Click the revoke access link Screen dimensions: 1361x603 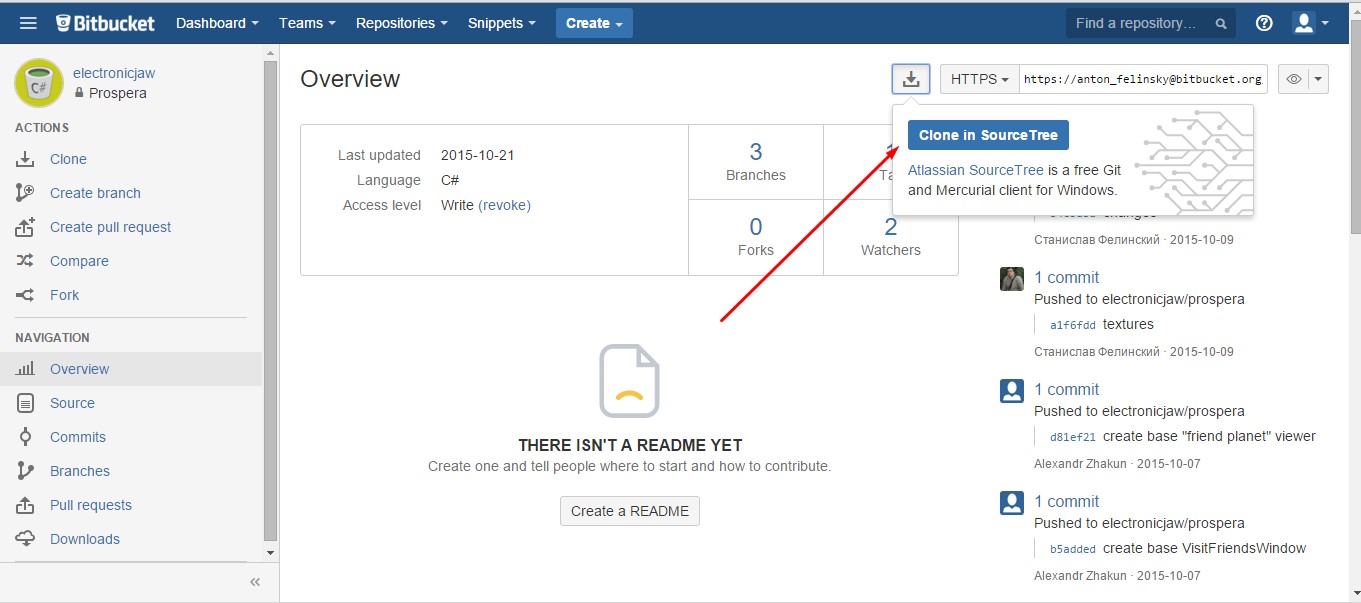coord(505,205)
